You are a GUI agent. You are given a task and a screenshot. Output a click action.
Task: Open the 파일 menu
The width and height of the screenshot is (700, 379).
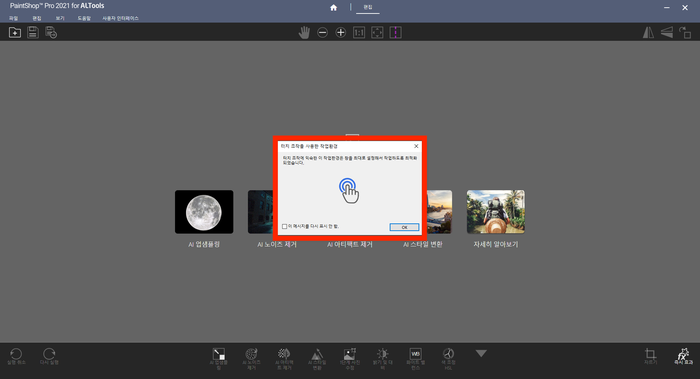pyautogui.click(x=13, y=18)
